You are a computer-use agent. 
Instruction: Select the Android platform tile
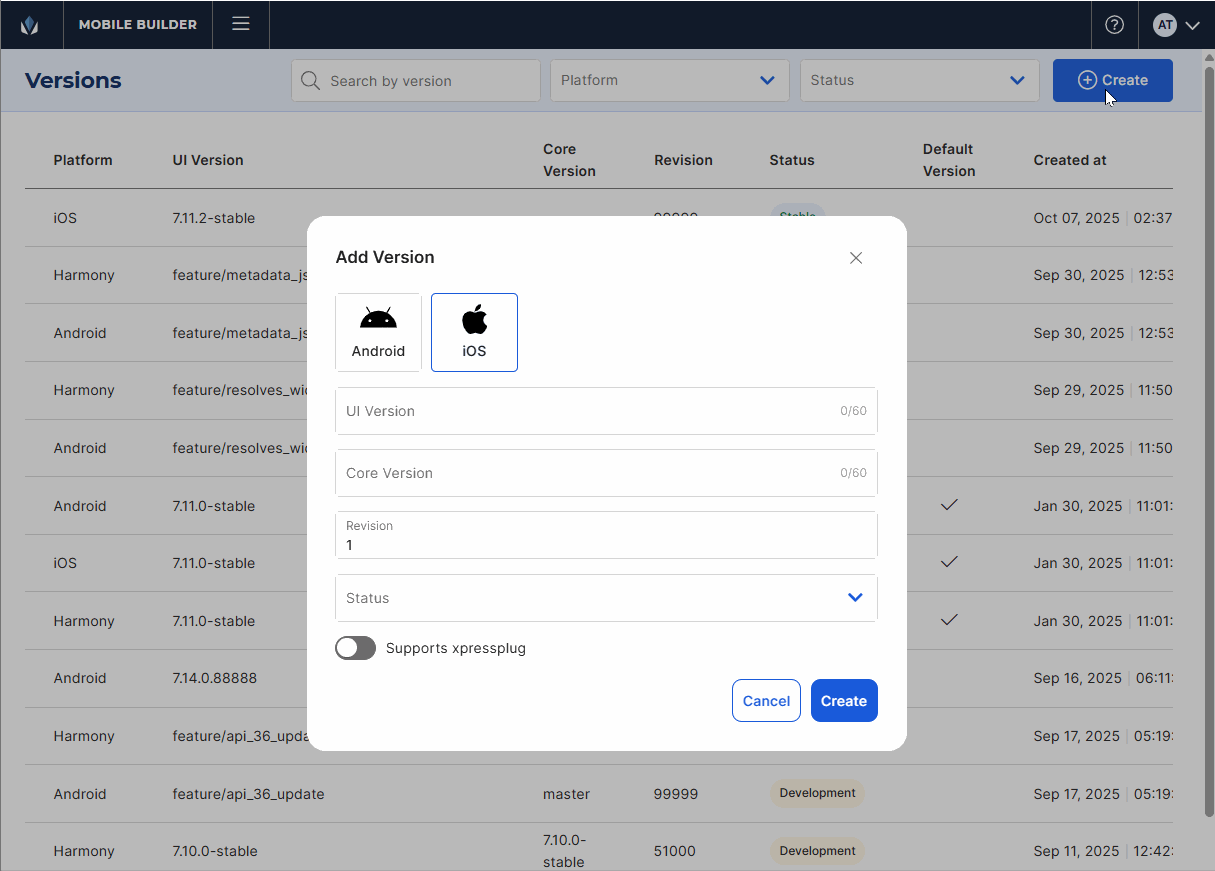pos(378,332)
